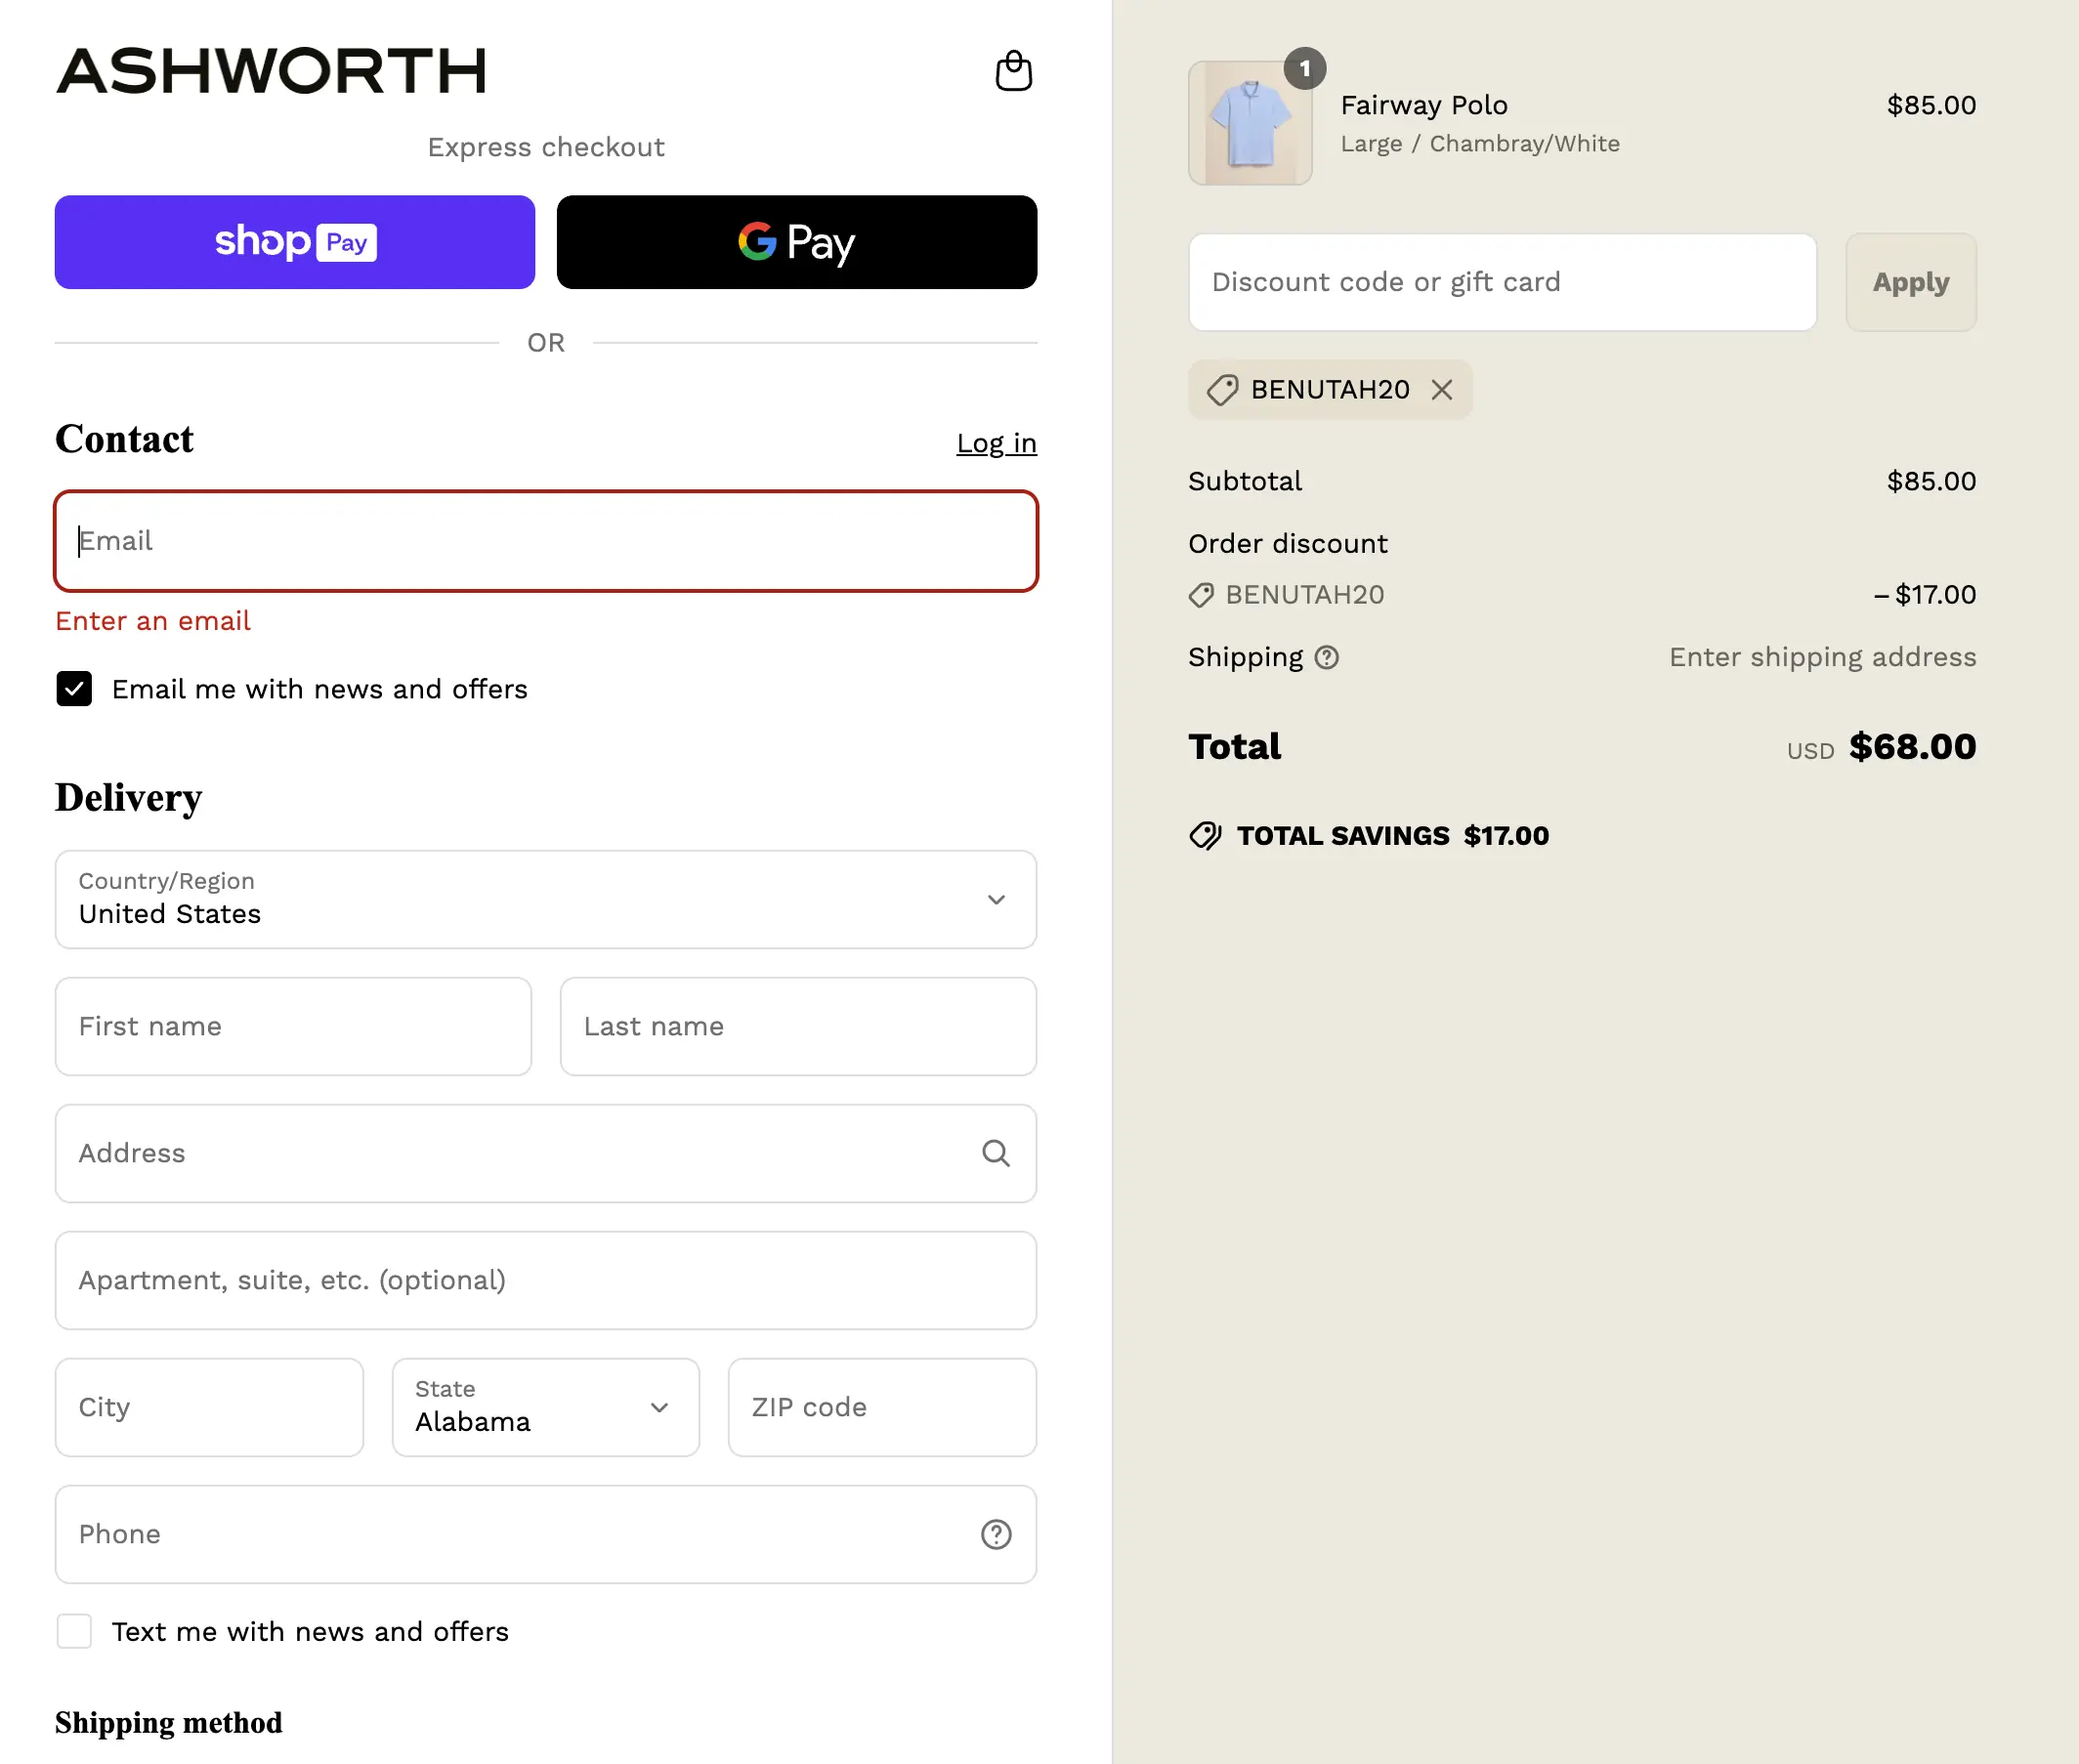The image size is (2079, 1764).
Task: Open the Country/Region dropdown
Action: 546,900
